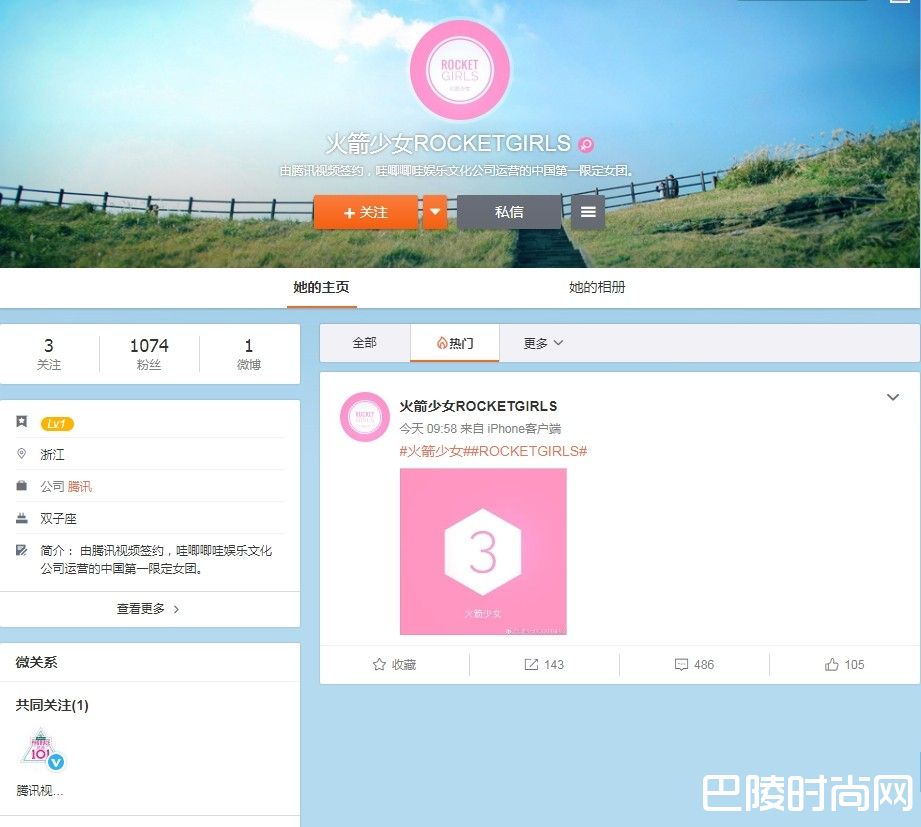This screenshot has height=827, width=921.
Task: Click the 微关系 section heading
Action: click(x=36, y=662)
